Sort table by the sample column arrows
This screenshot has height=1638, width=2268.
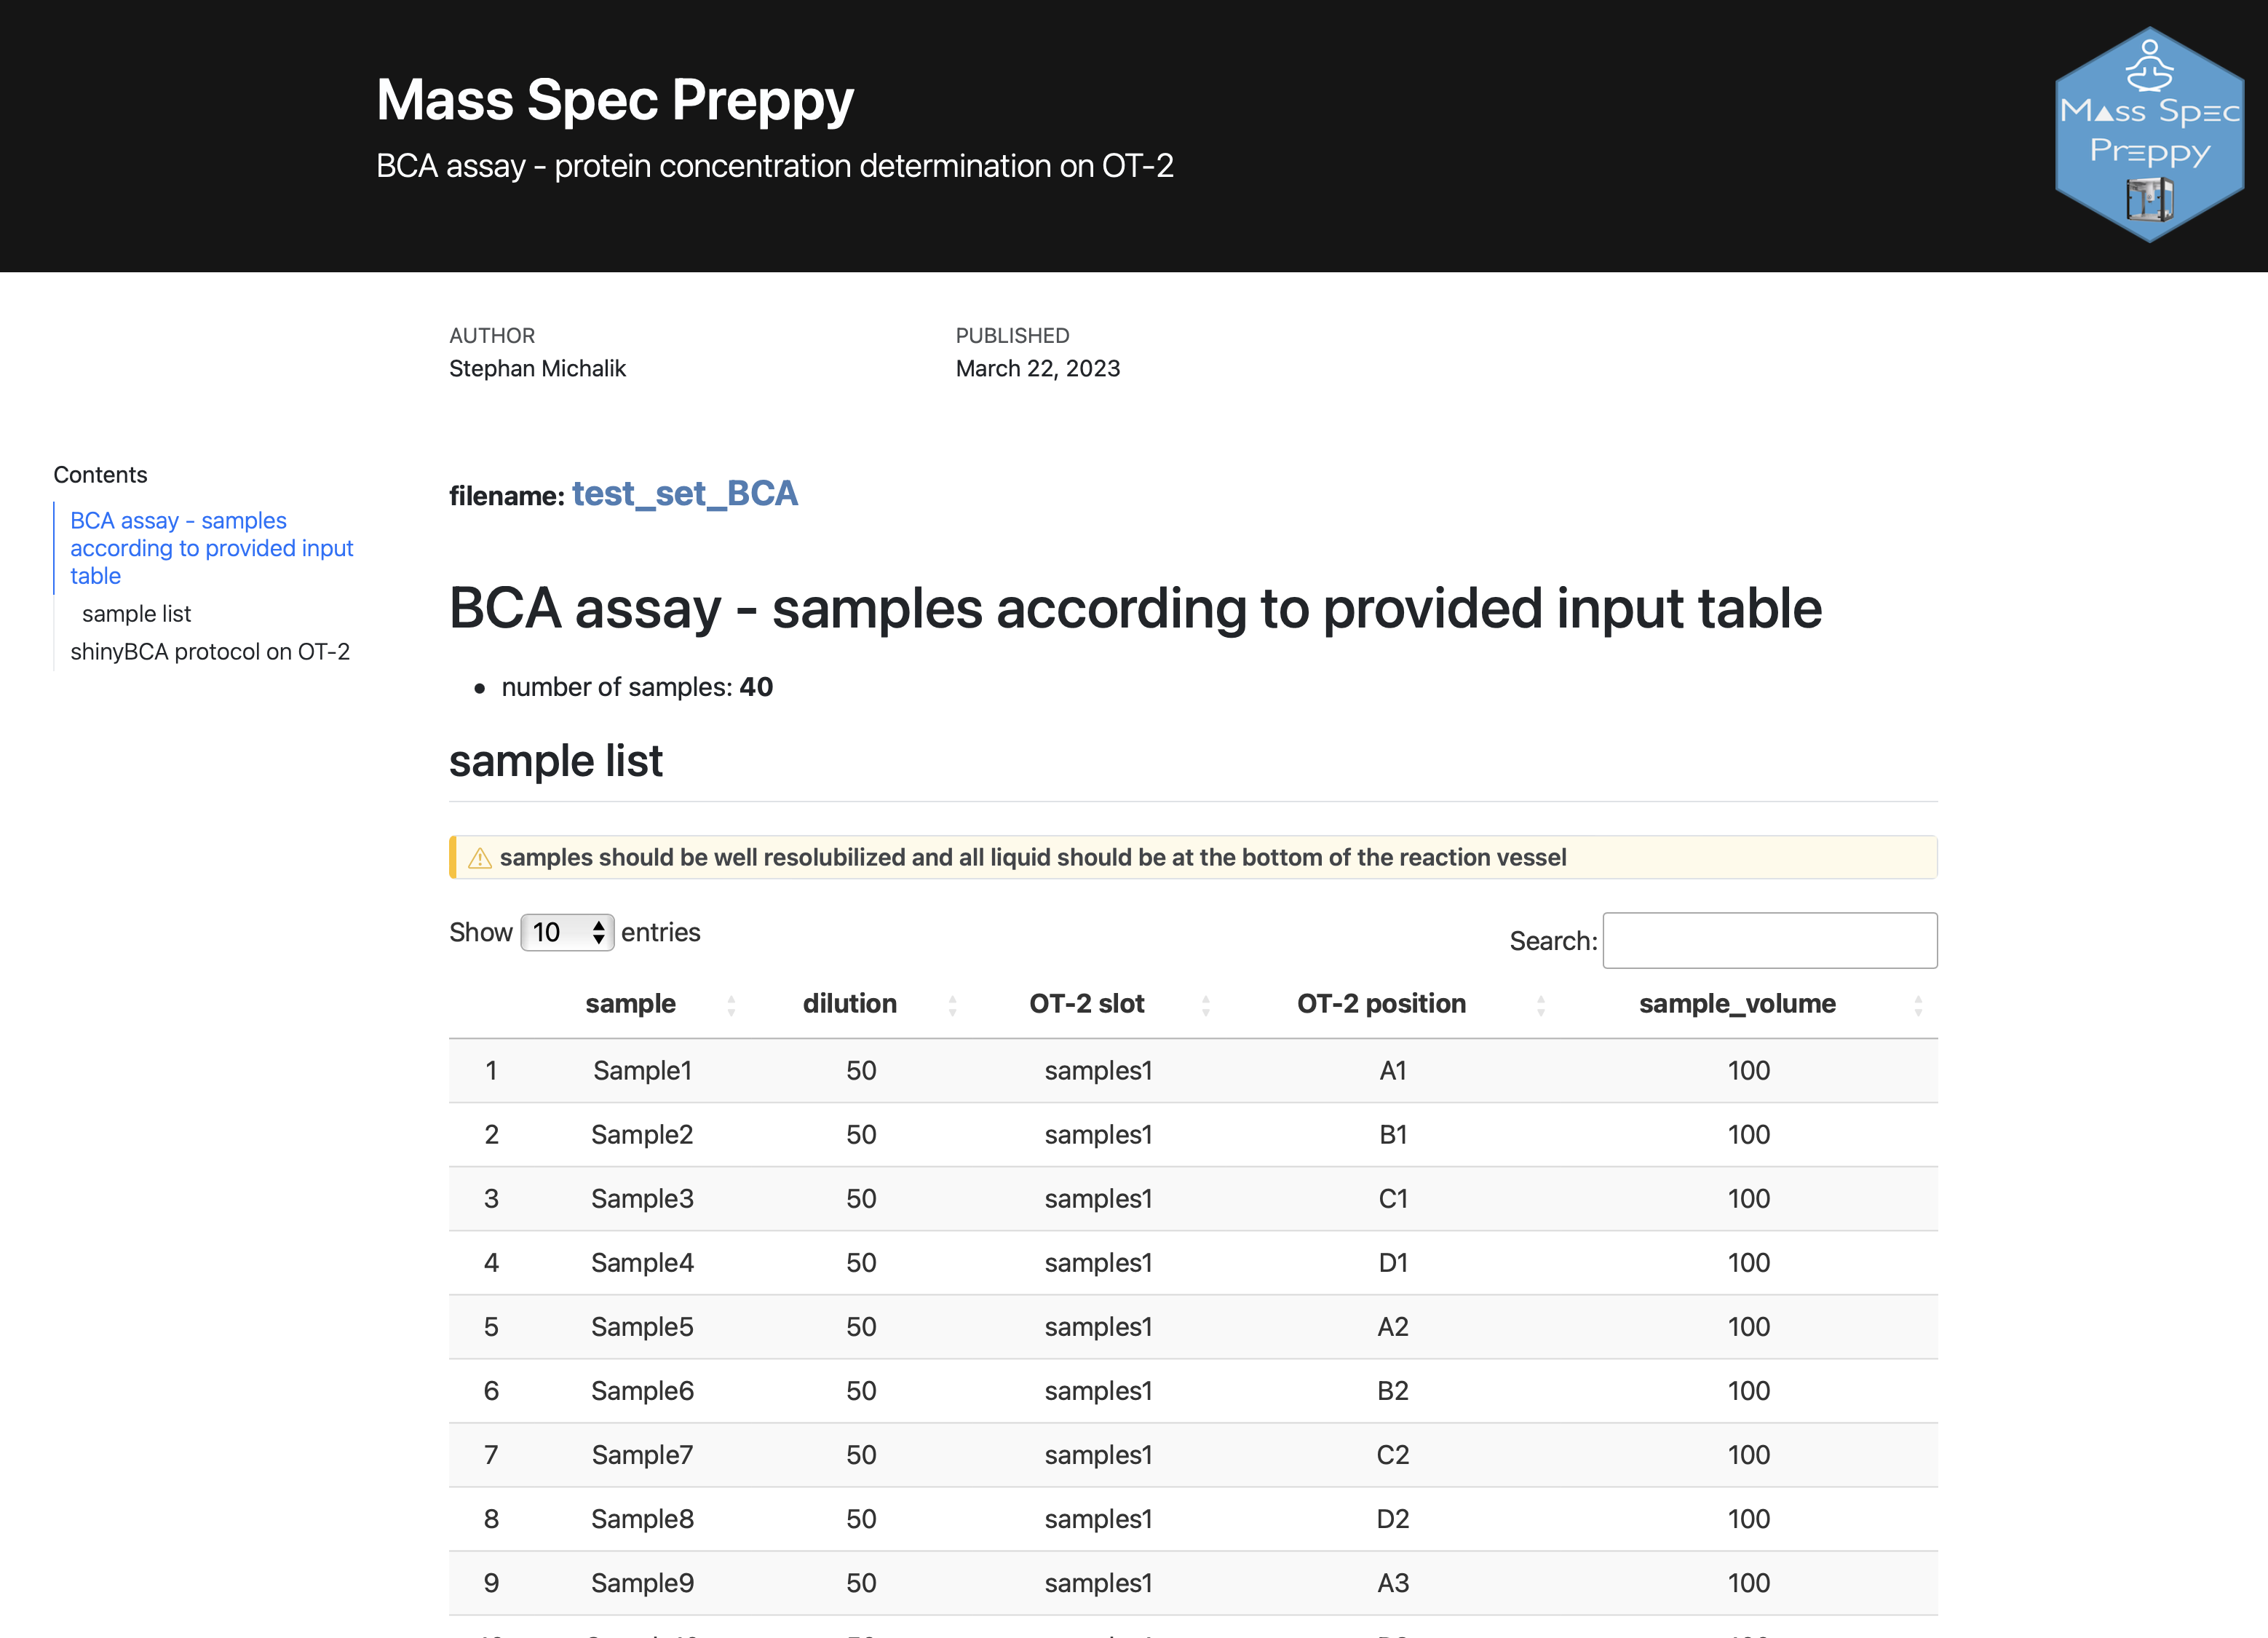coord(731,1005)
